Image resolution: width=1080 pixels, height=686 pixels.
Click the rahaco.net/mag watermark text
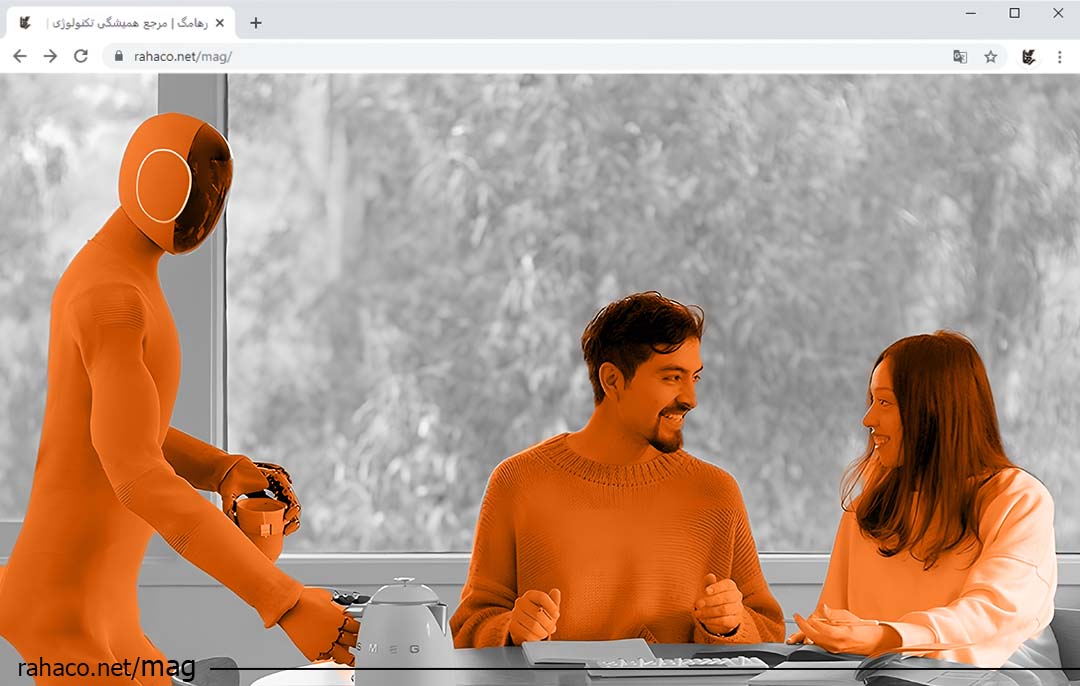pos(106,668)
